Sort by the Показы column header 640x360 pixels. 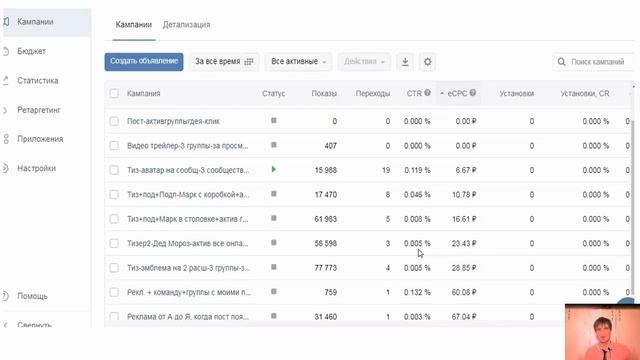pos(324,93)
